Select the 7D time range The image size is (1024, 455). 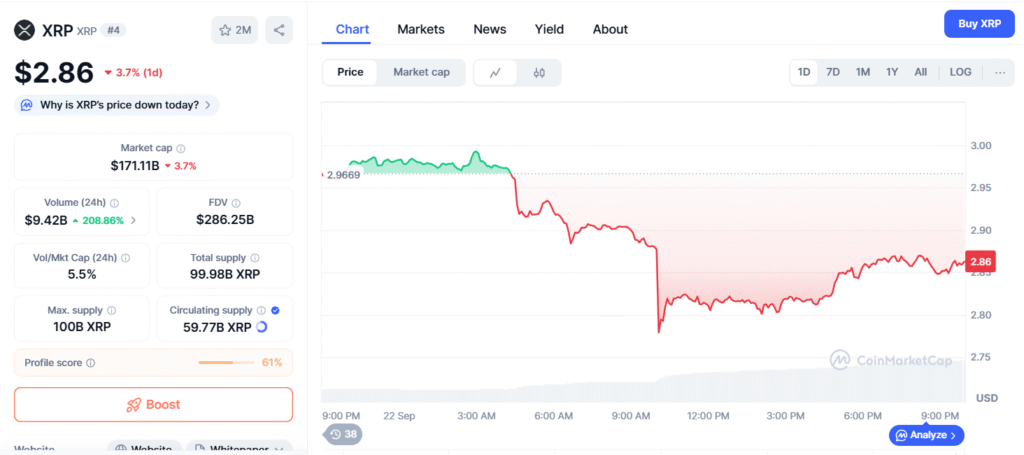click(833, 72)
